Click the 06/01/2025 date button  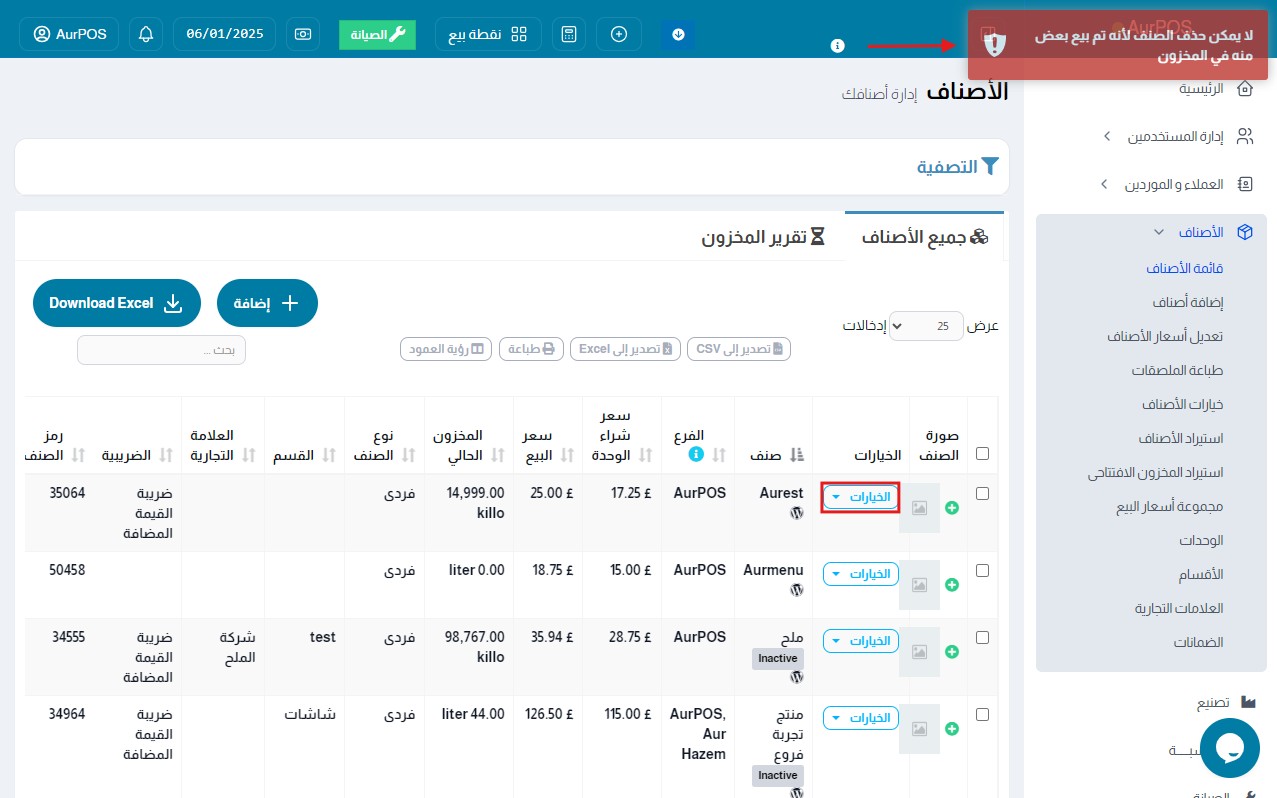[x=224, y=34]
